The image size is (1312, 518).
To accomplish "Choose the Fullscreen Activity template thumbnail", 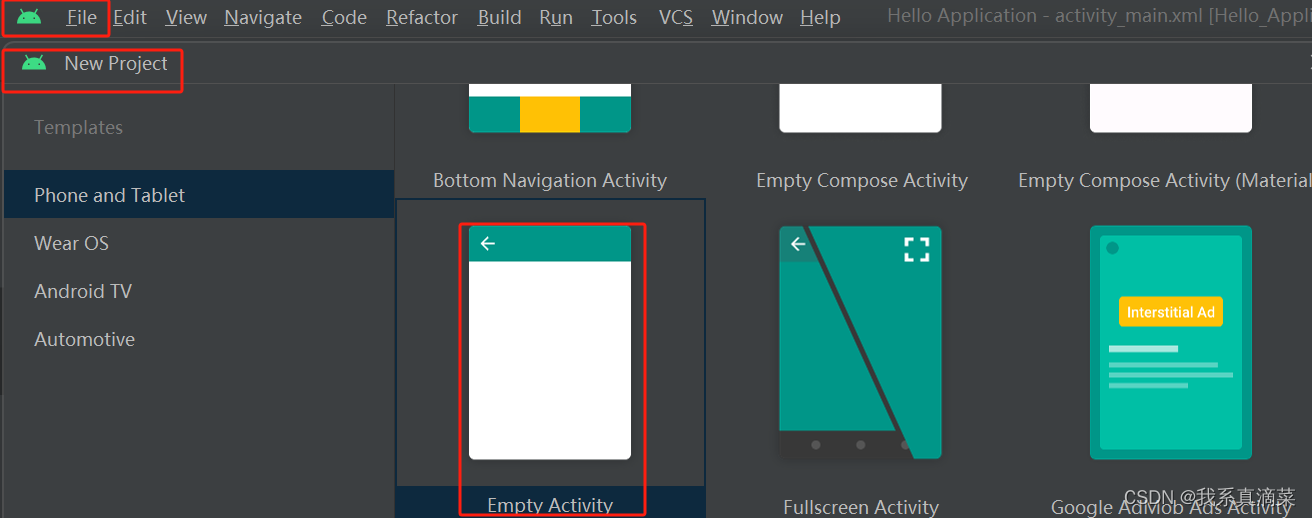I will coord(860,342).
